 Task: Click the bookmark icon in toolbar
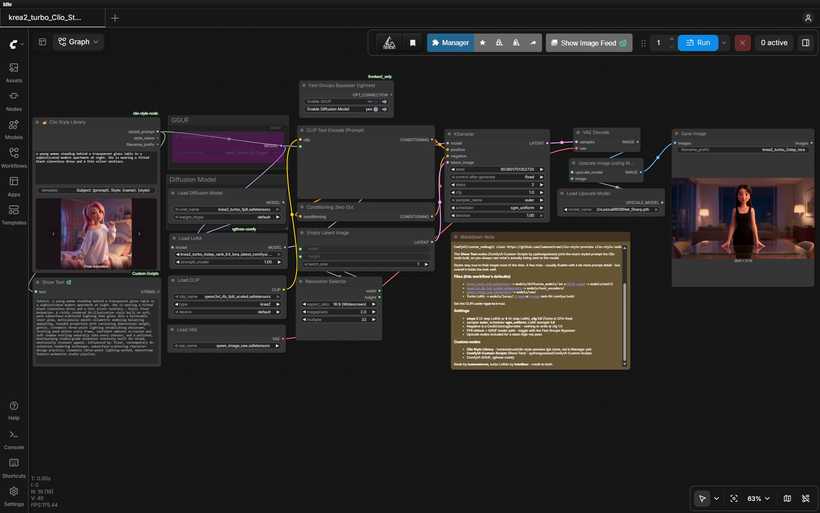click(x=413, y=43)
